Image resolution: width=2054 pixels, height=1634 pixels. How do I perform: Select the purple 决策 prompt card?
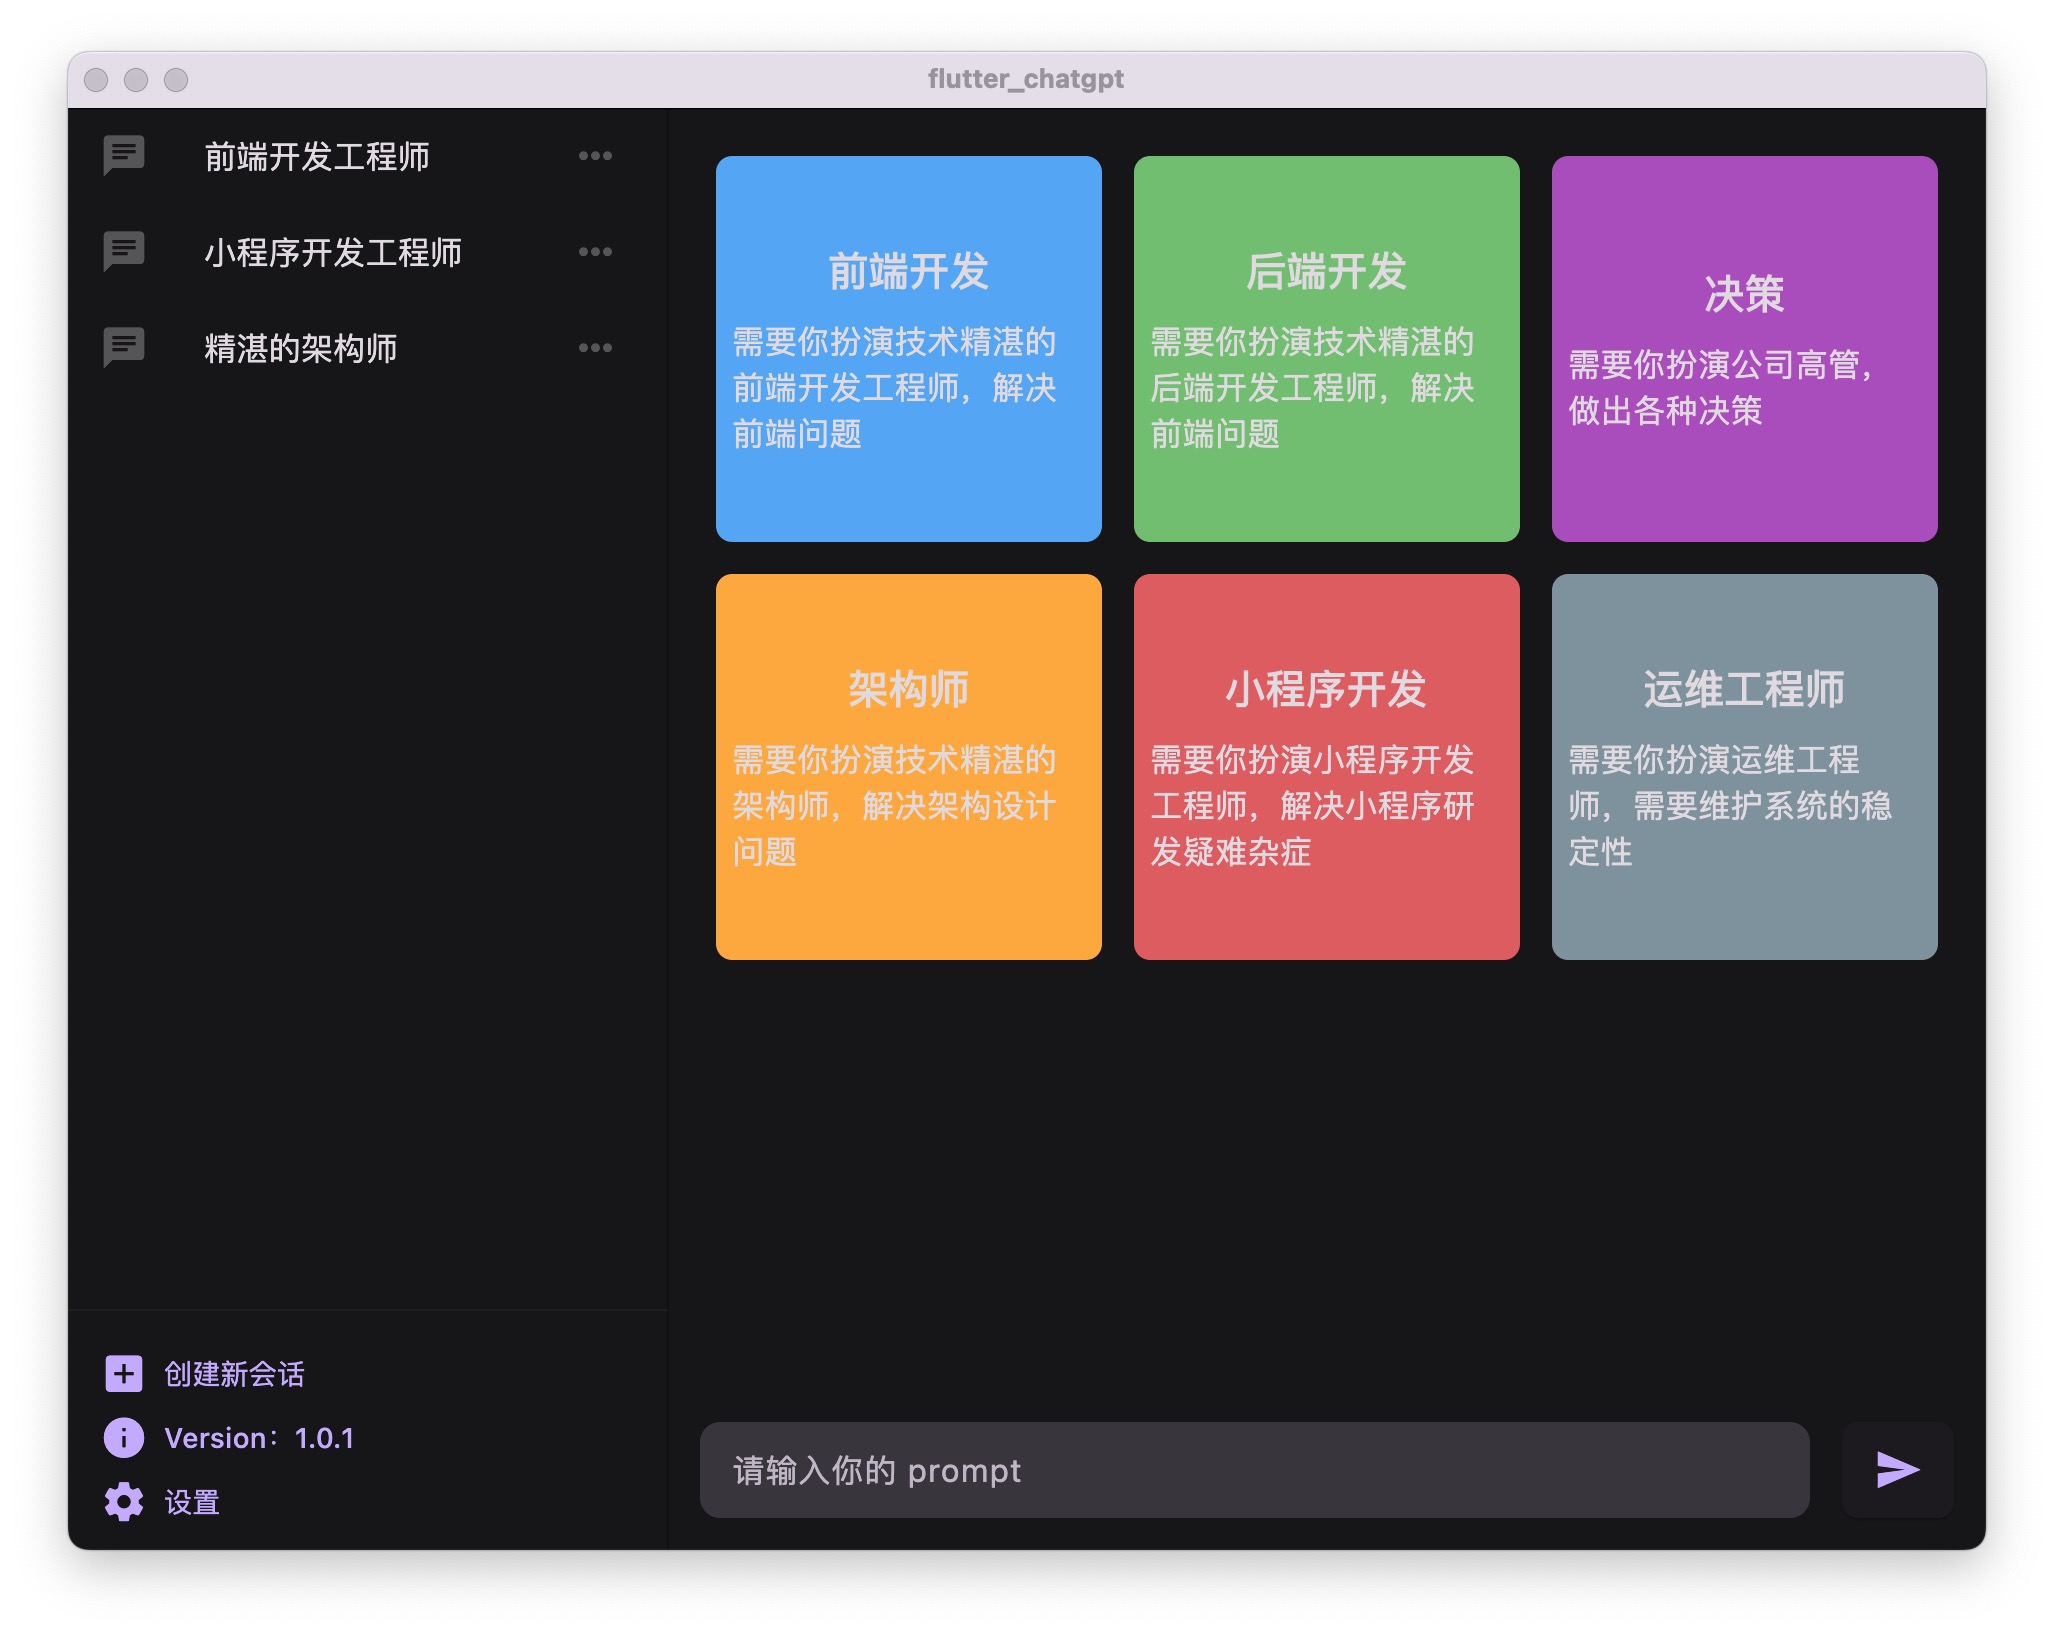[x=1744, y=348]
